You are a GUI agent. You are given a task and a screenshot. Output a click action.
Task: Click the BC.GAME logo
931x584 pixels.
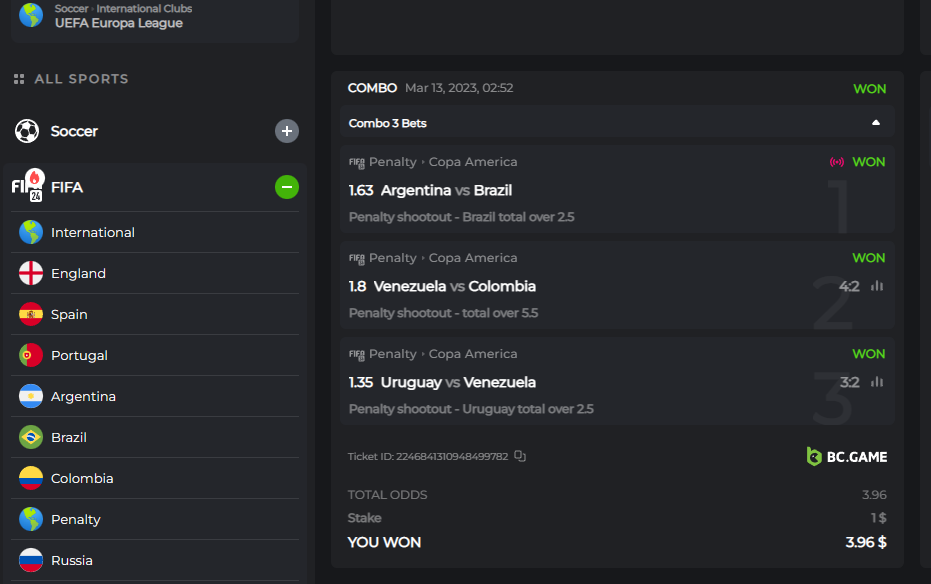click(x=847, y=456)
